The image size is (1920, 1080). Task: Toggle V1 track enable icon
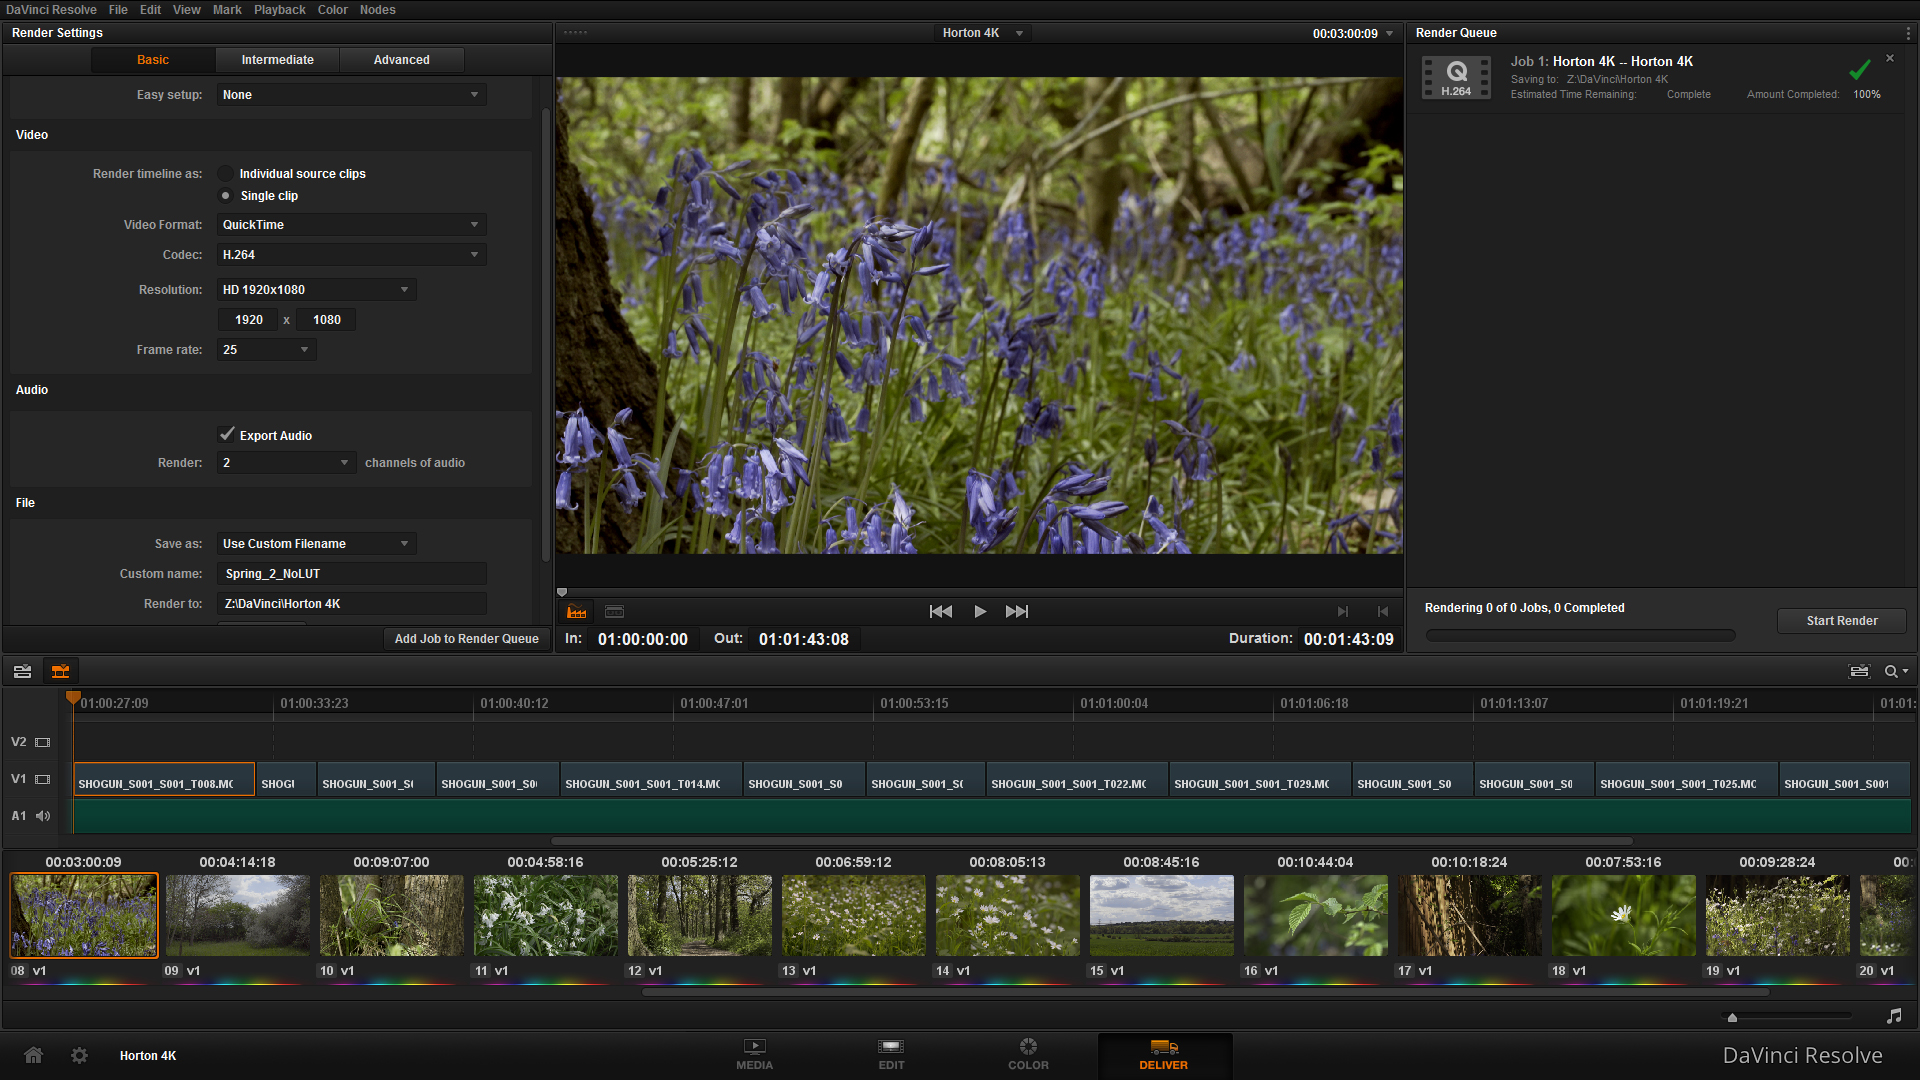[x=43, y=779]
